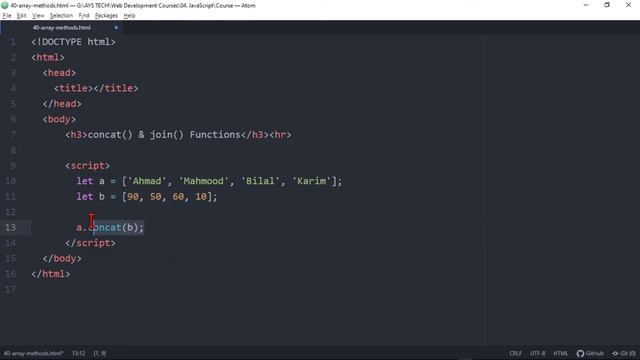Click the Atom app icon in title bar
Image resolution: width=640 pixels, height=360 pixels.
(x=4, y=5)
